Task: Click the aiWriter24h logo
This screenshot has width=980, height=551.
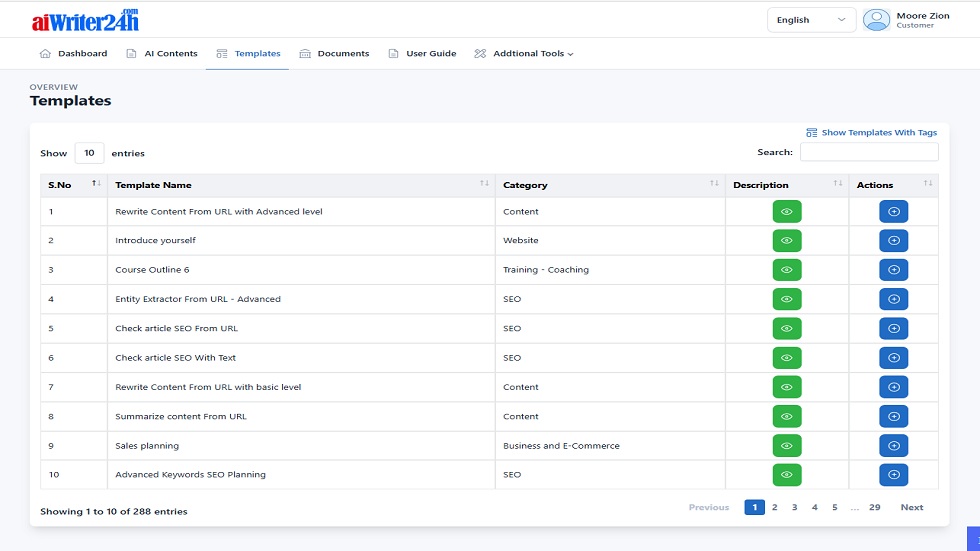Action: tap(85, 20)
